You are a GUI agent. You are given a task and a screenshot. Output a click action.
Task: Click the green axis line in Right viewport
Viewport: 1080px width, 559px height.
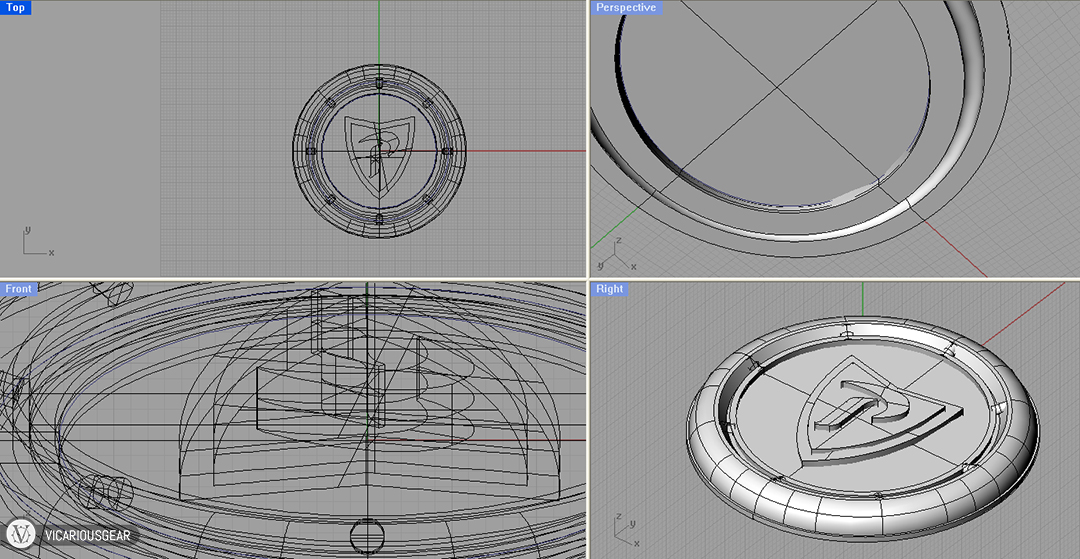click(x=862, y=300)
